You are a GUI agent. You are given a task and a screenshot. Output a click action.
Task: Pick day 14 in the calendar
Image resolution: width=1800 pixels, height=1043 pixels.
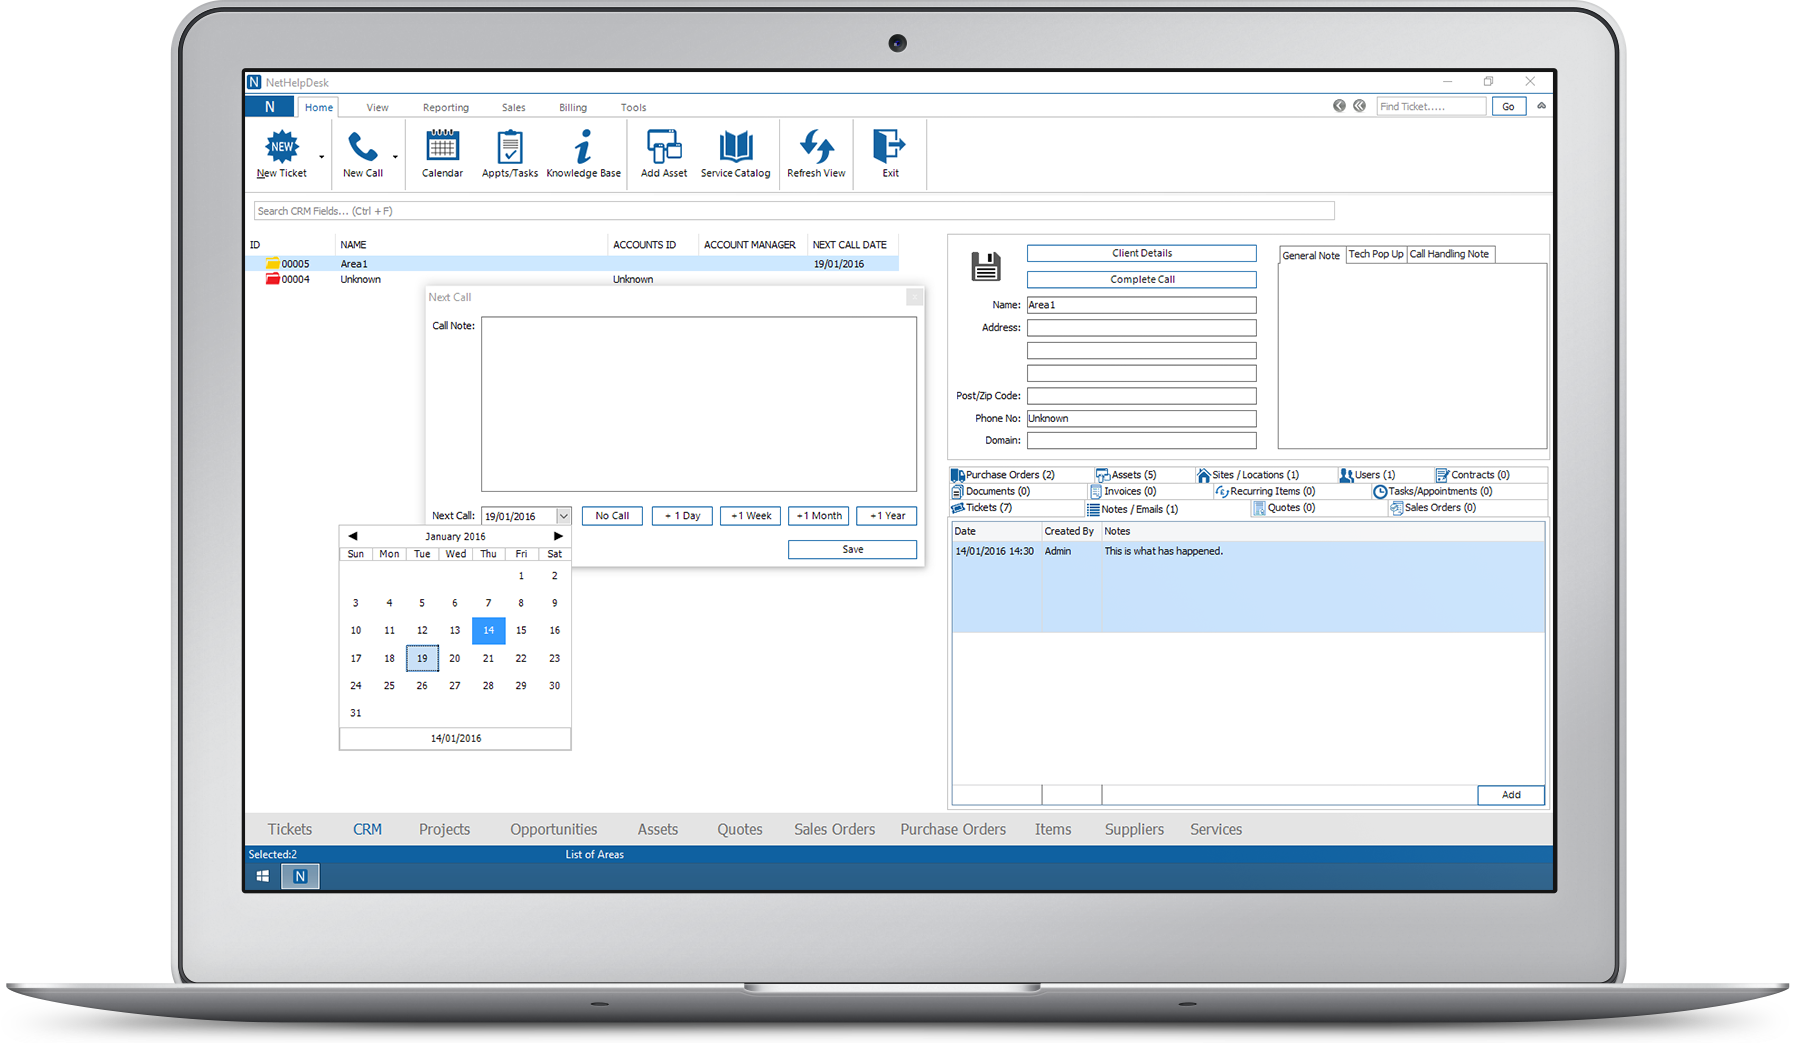click(488, 630)
